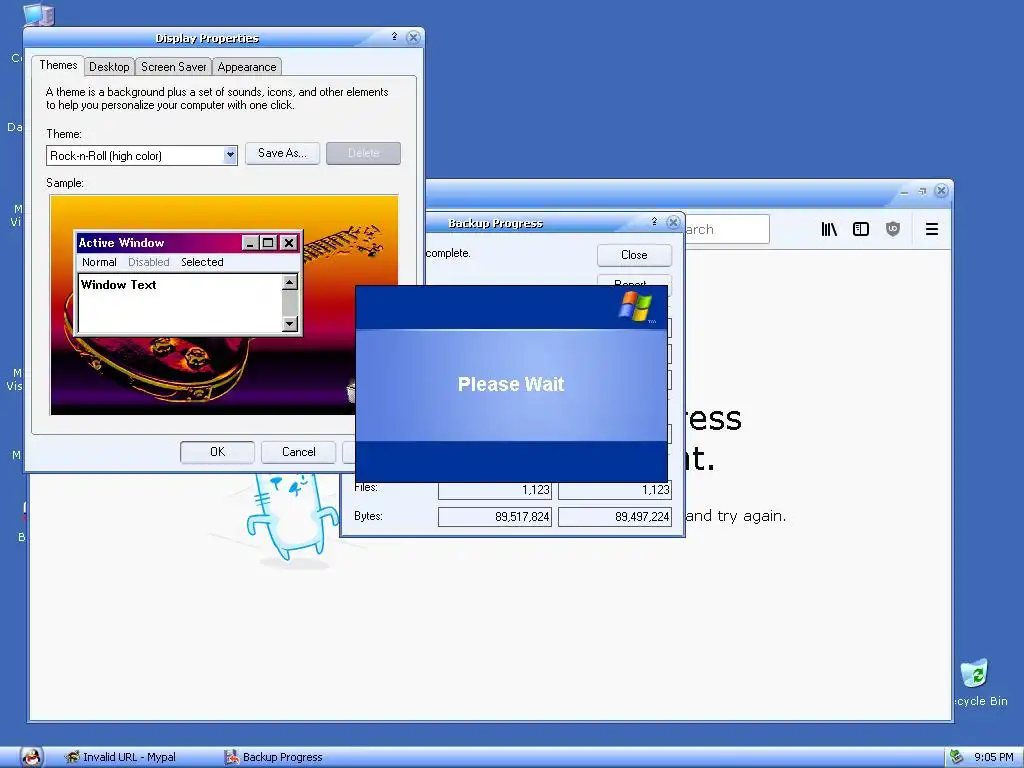Image resolution: width=1024 pixels, height=768 pixels.
Task: Click the sample Active Window close button
Action: coord(289,243)
